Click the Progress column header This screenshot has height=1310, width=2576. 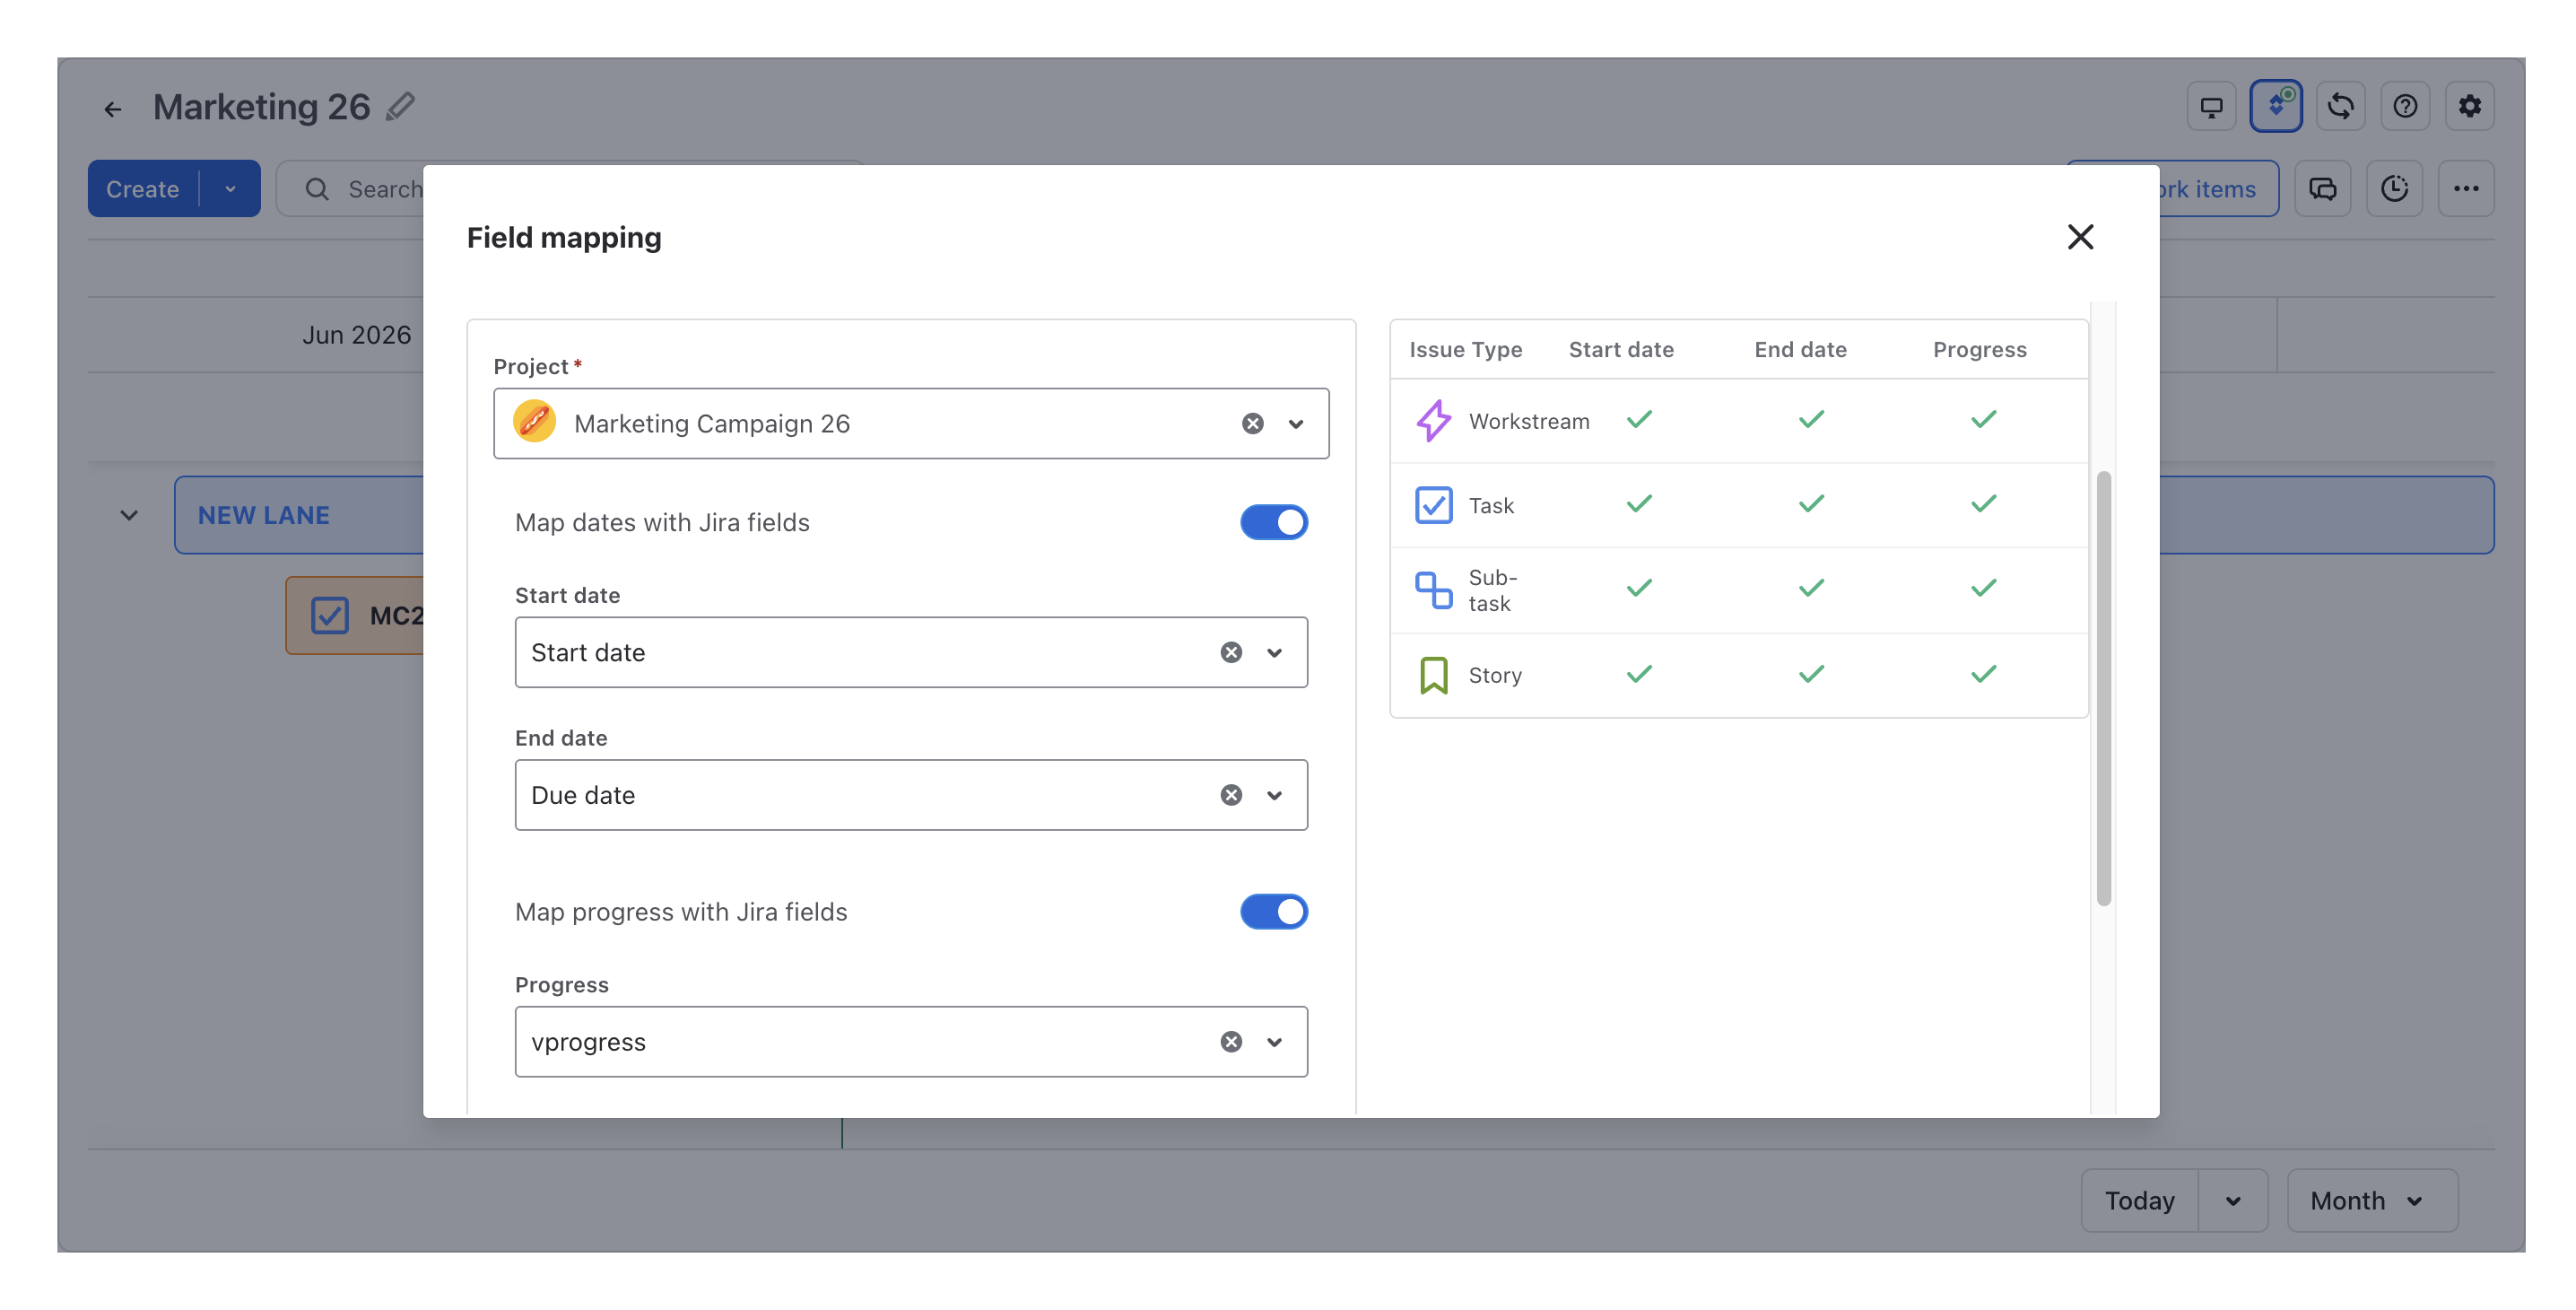tap(1979, 350)
